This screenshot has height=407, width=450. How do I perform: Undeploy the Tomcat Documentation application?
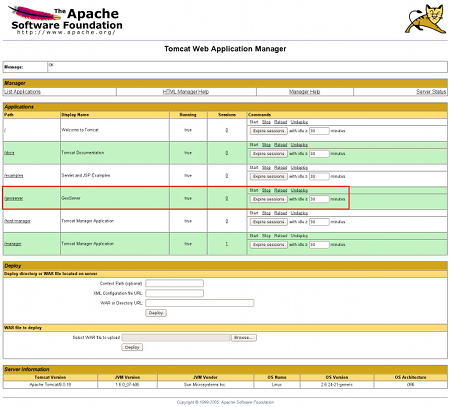click(x=299, y=145)
